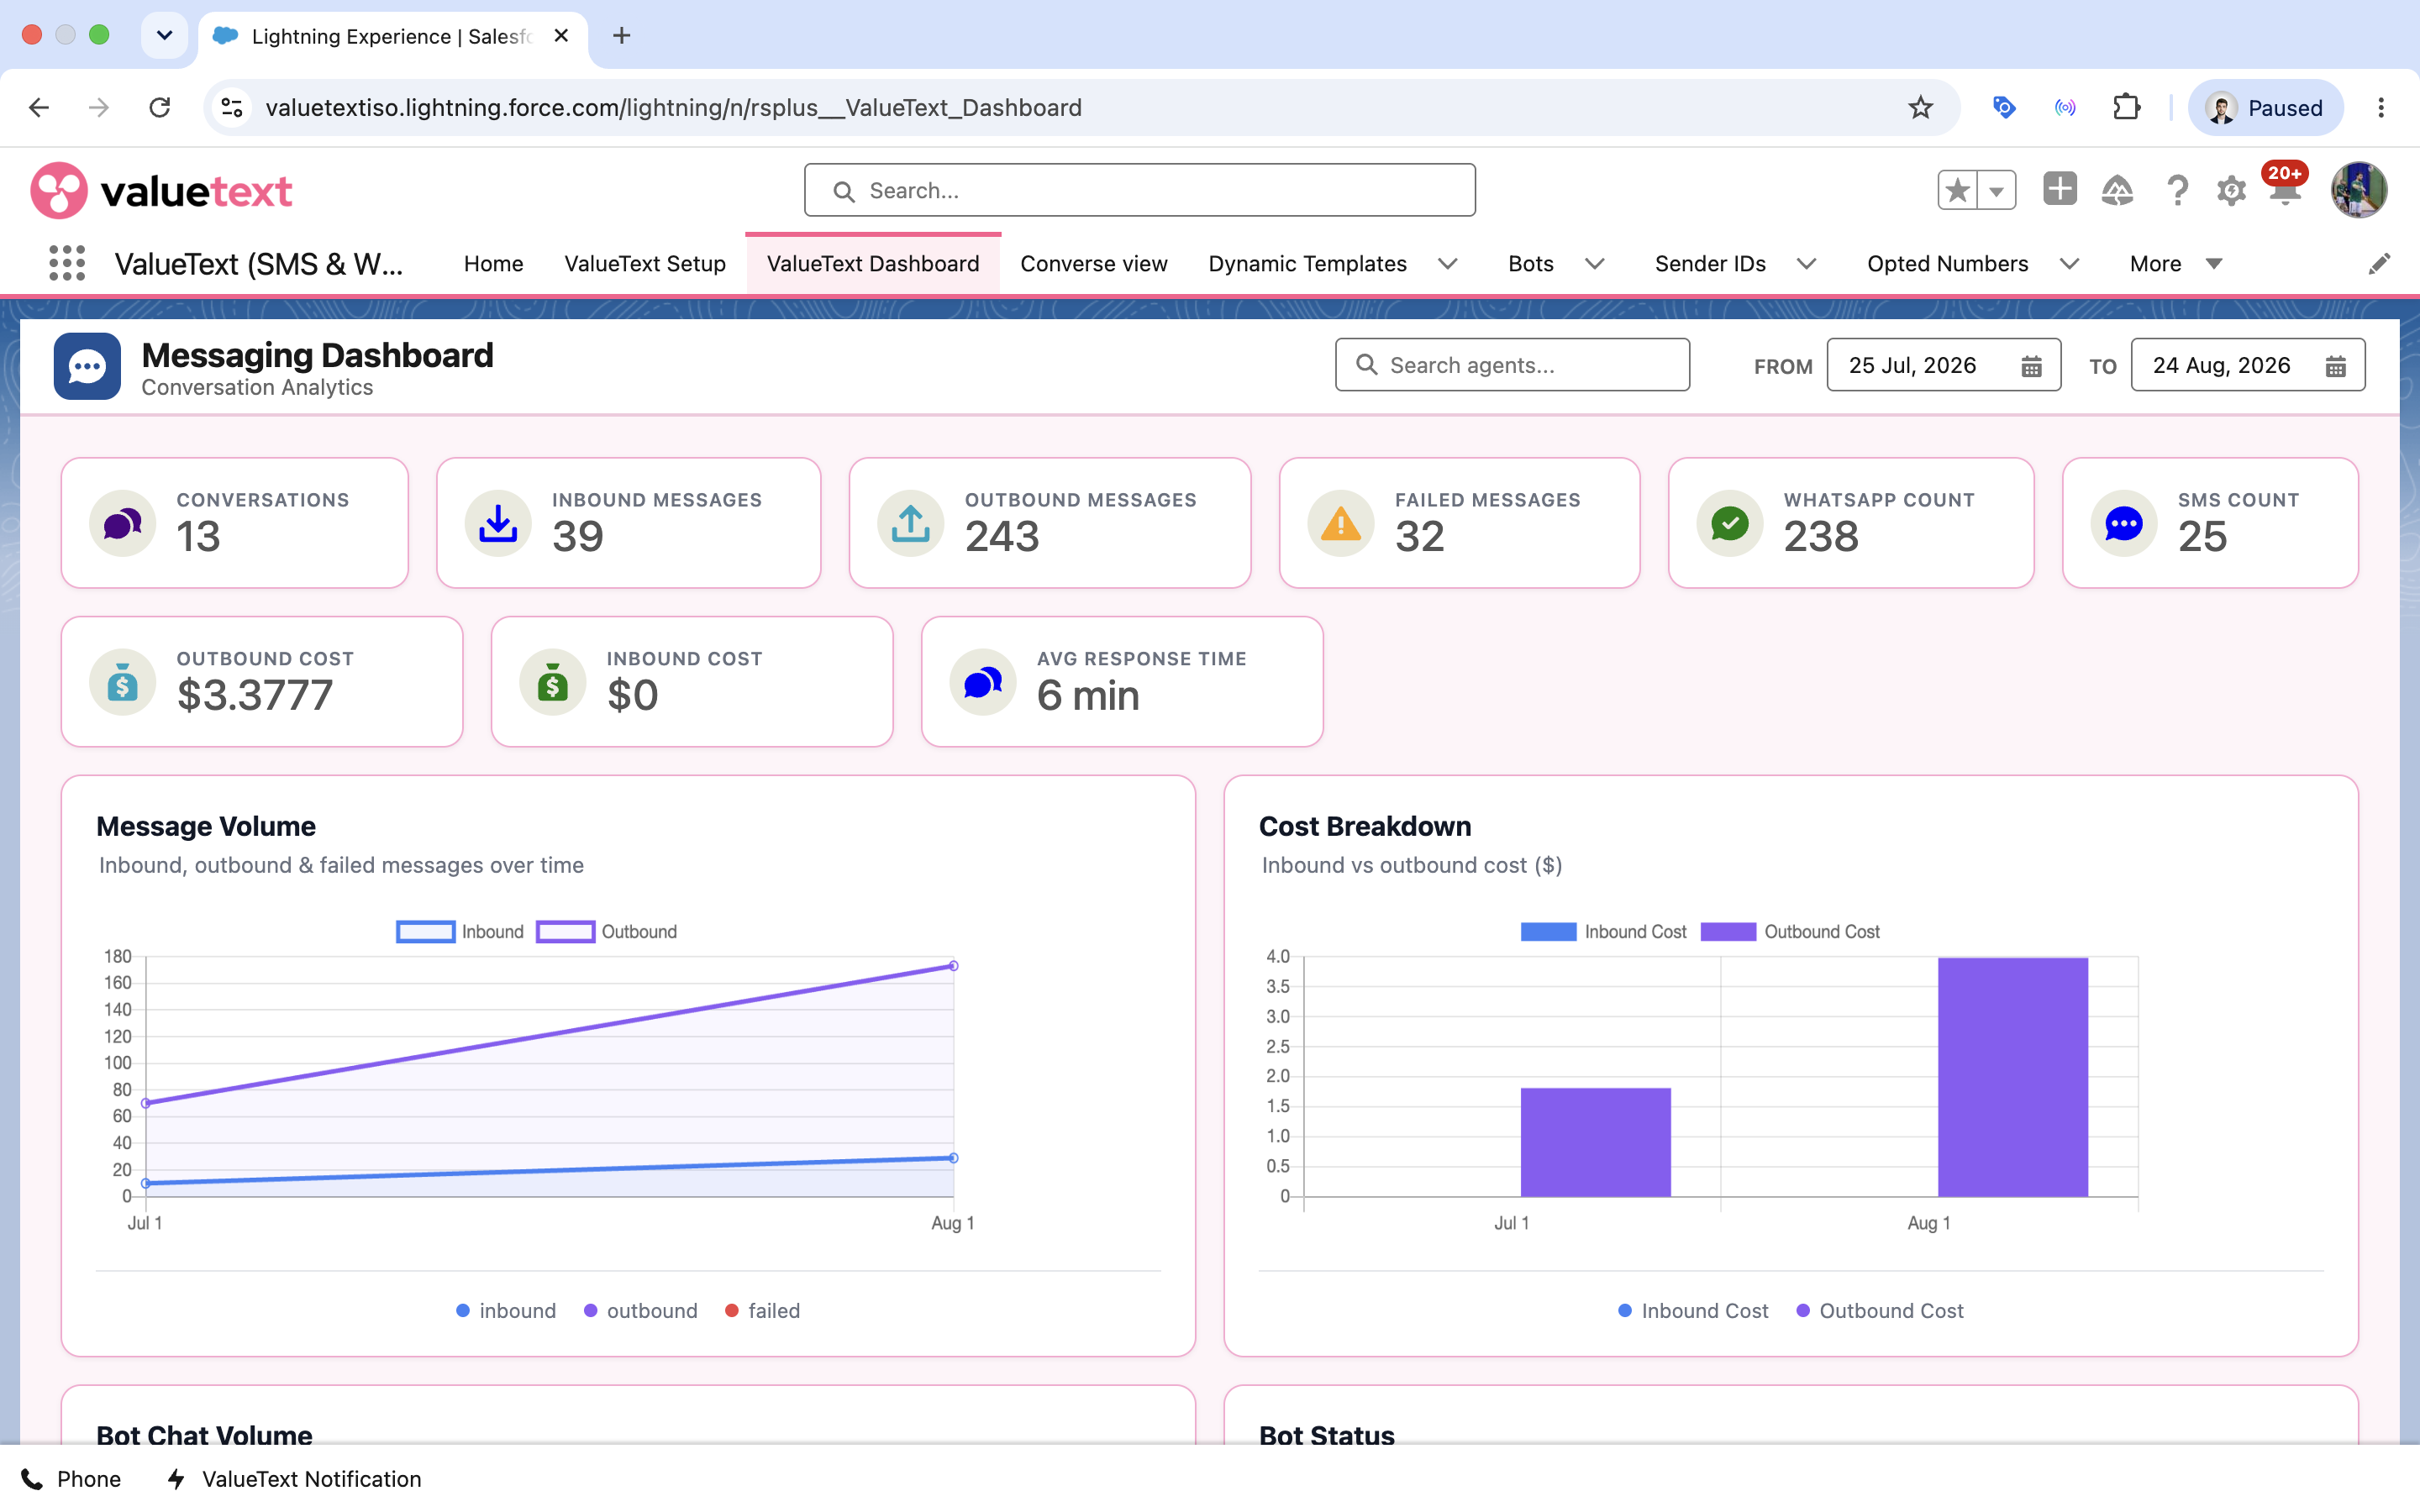Viewport: 2420px width, 1512px height.
Task: Open the Salesforce Help question mark
Action: 2176,190
